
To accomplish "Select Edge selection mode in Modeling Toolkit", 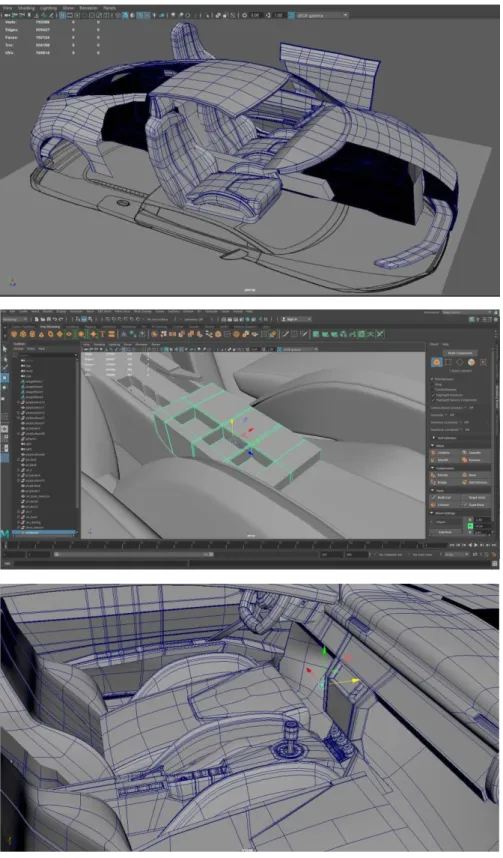I will point(460,362).
